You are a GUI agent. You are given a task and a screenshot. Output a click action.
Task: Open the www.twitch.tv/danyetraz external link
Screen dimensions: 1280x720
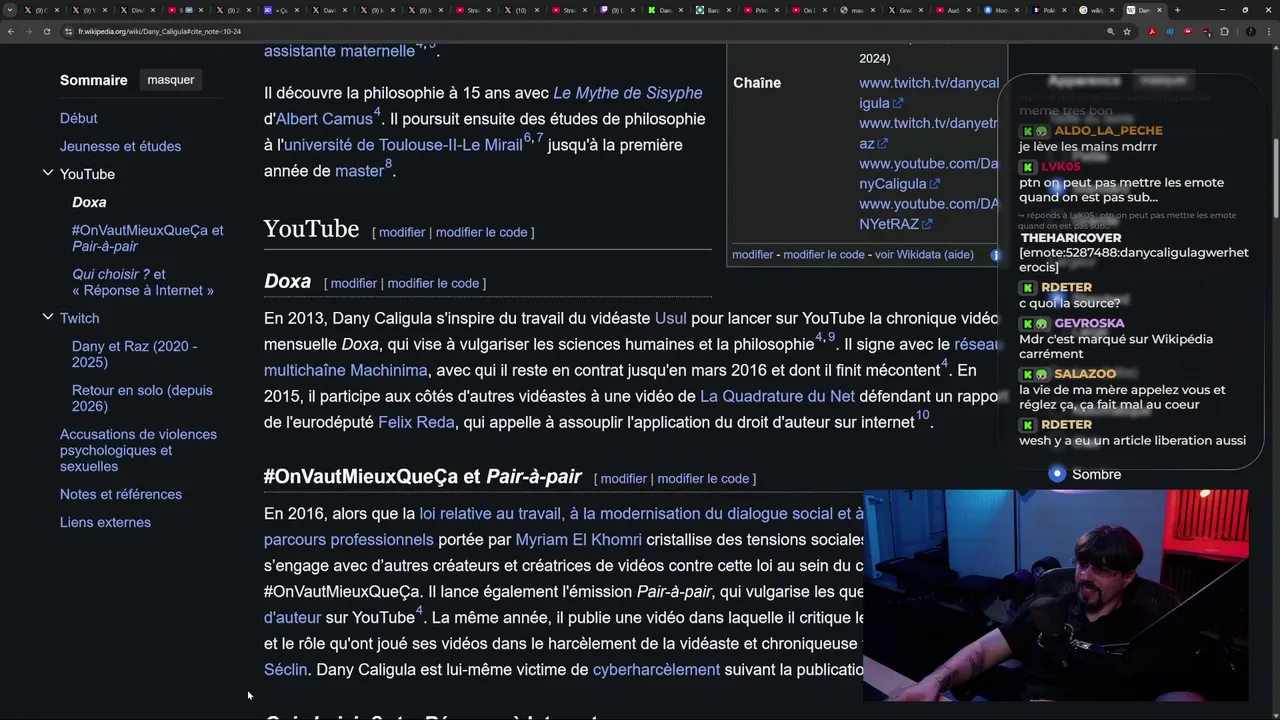[x=928, y=133]
